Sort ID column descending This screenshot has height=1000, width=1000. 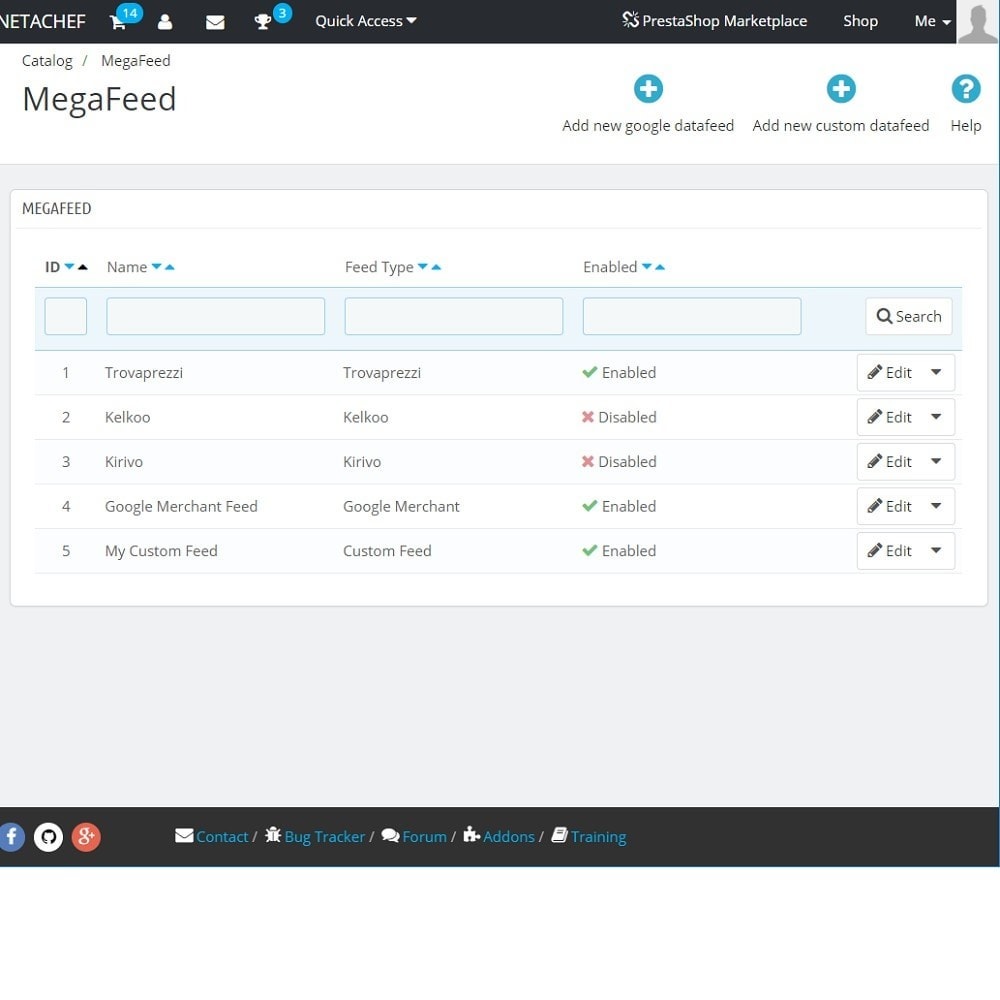[x=70, y=267]
